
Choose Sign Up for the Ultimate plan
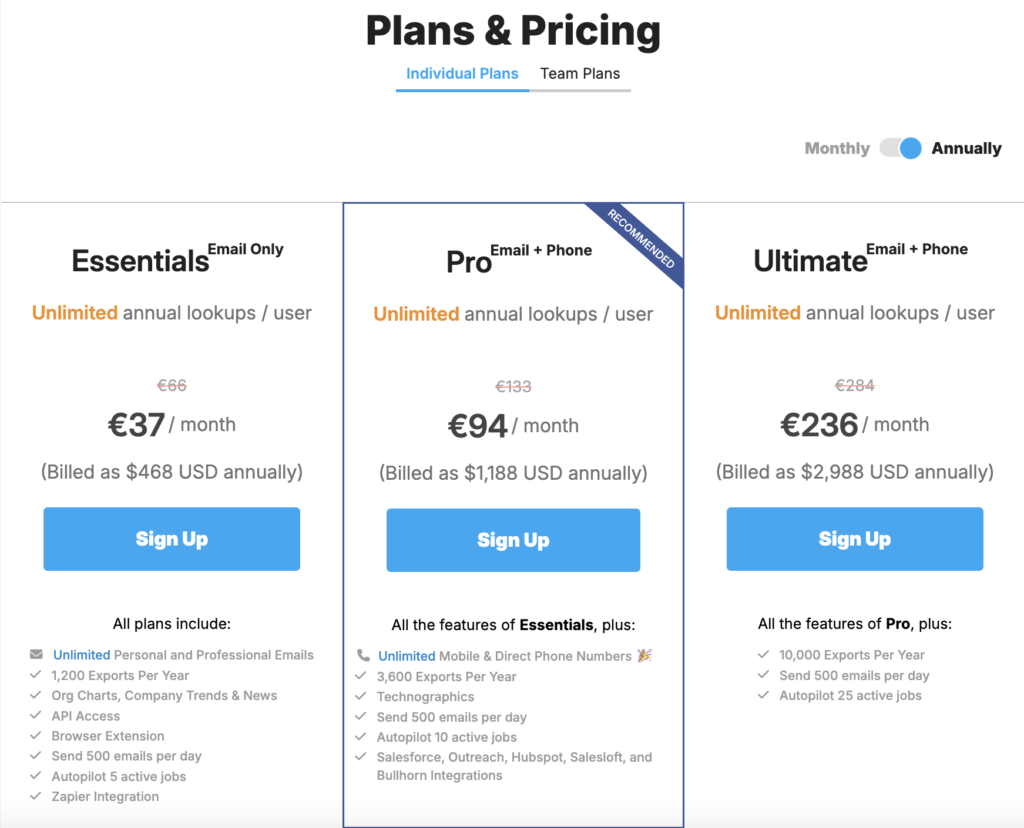[854, 539]
